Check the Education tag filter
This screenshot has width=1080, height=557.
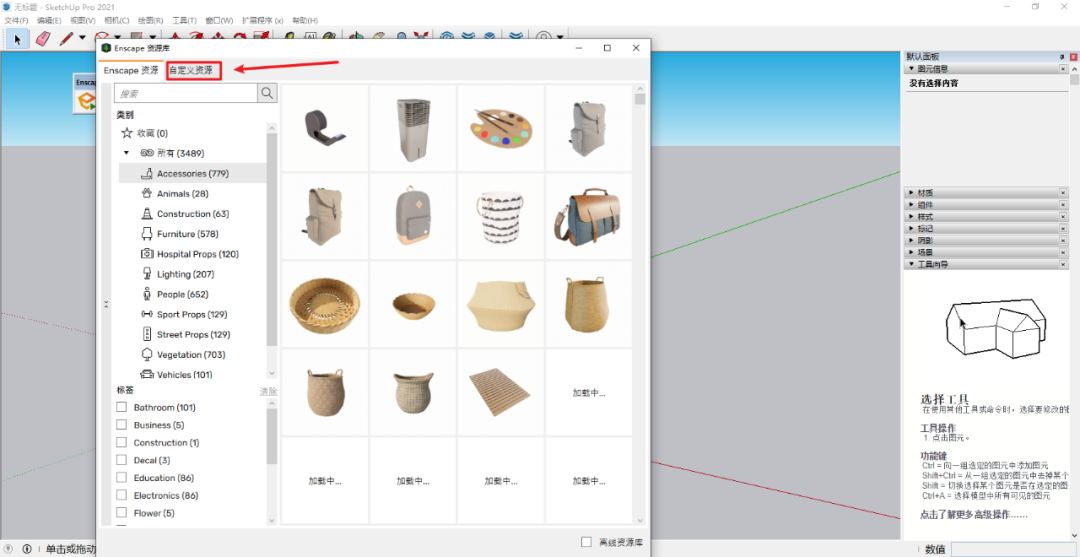[122, 478]
